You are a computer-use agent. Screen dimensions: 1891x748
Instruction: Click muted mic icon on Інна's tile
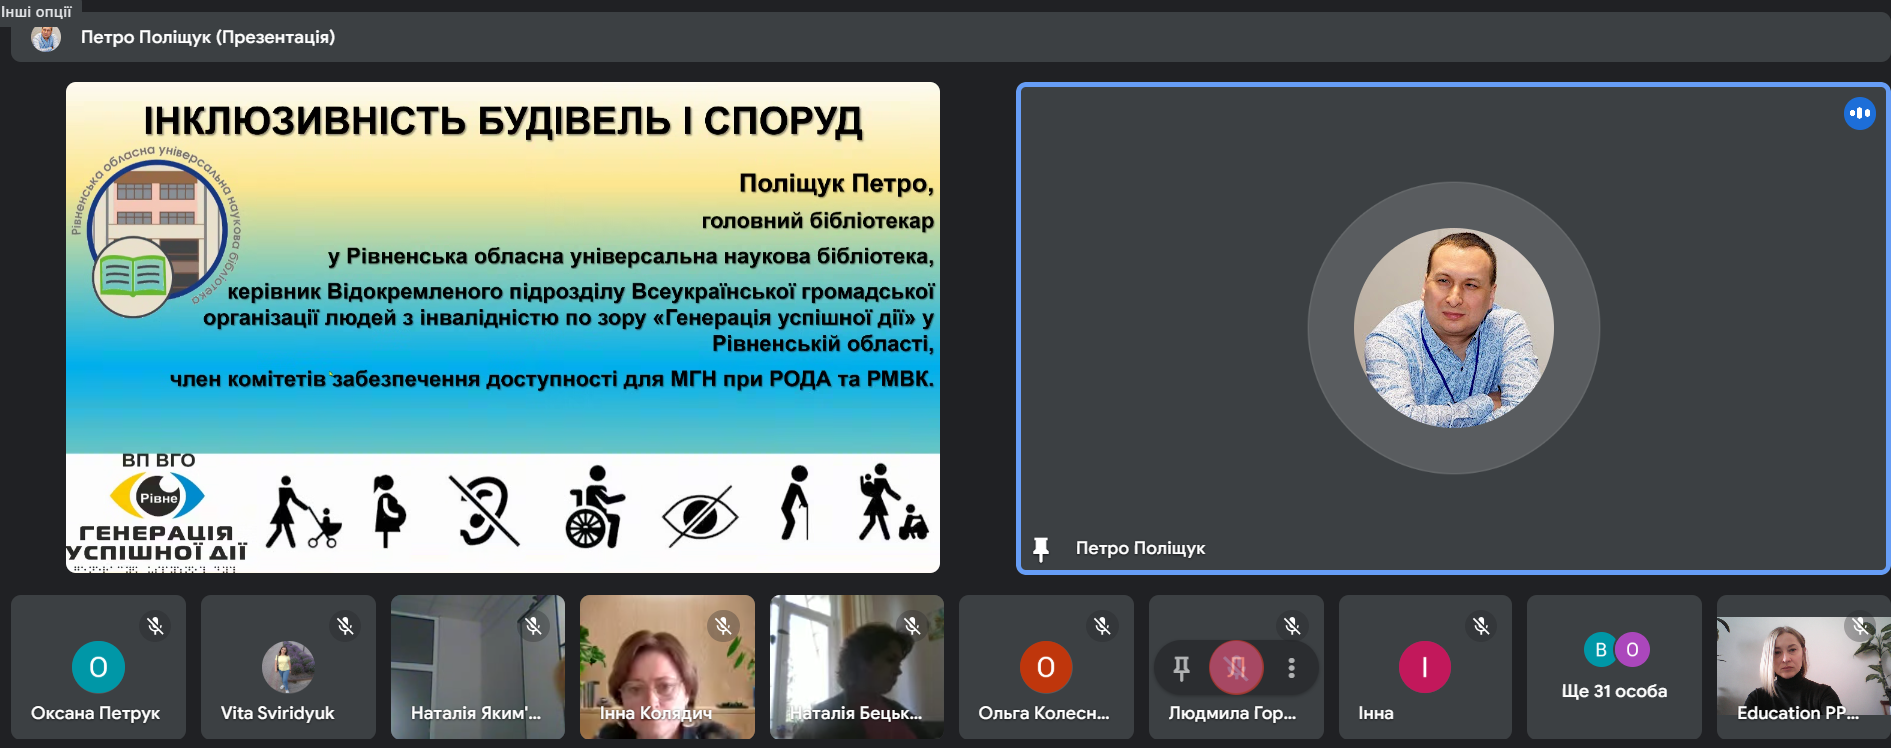pos(1481,626)
